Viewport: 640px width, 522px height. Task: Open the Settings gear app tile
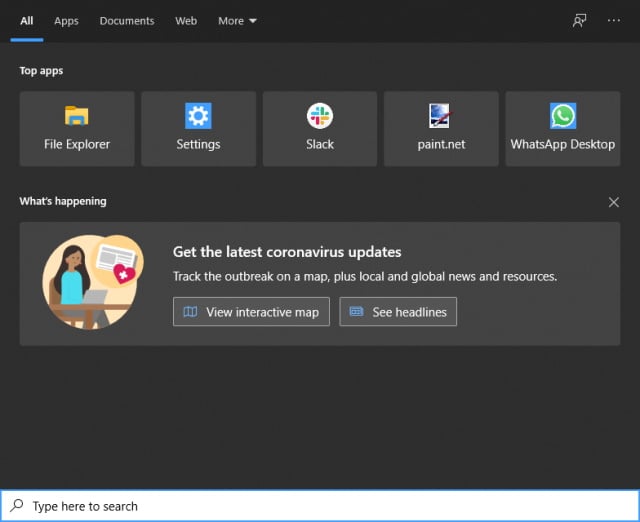pyautogui.click(x=198, y=129)
